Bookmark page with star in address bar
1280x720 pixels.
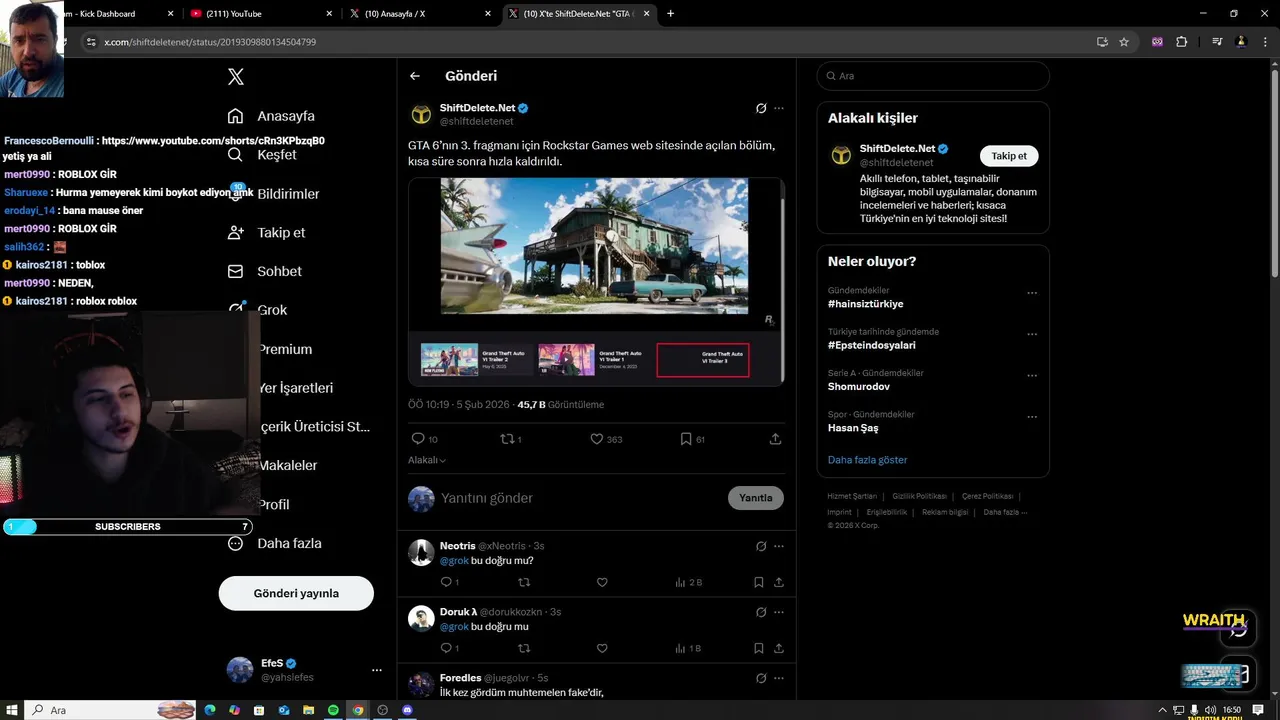1124,42
